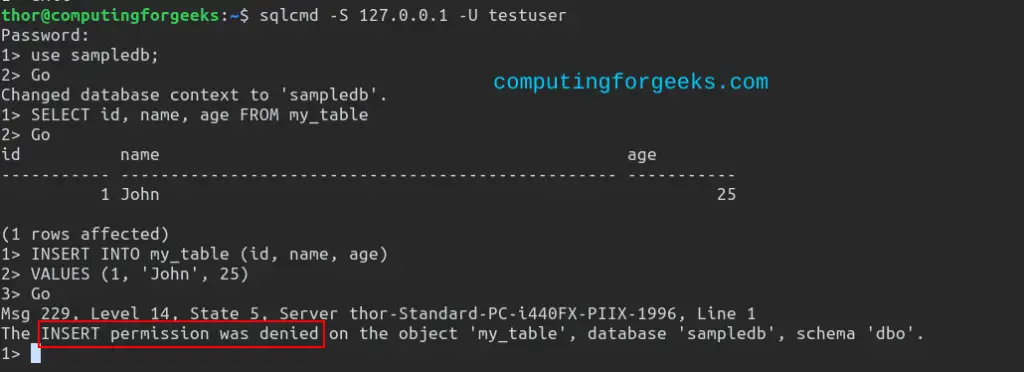Click the age value 25 in the result row
This screenshot has width=1024, height=372.
[x=726, y=194]
